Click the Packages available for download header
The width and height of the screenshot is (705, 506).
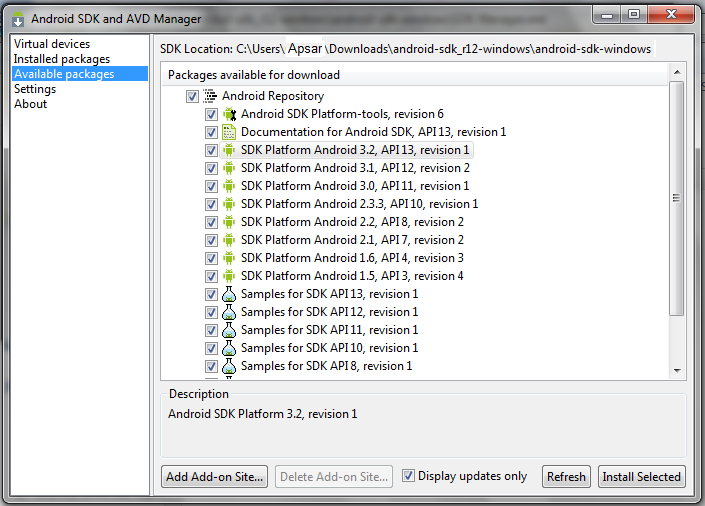(x=254, y=75)
